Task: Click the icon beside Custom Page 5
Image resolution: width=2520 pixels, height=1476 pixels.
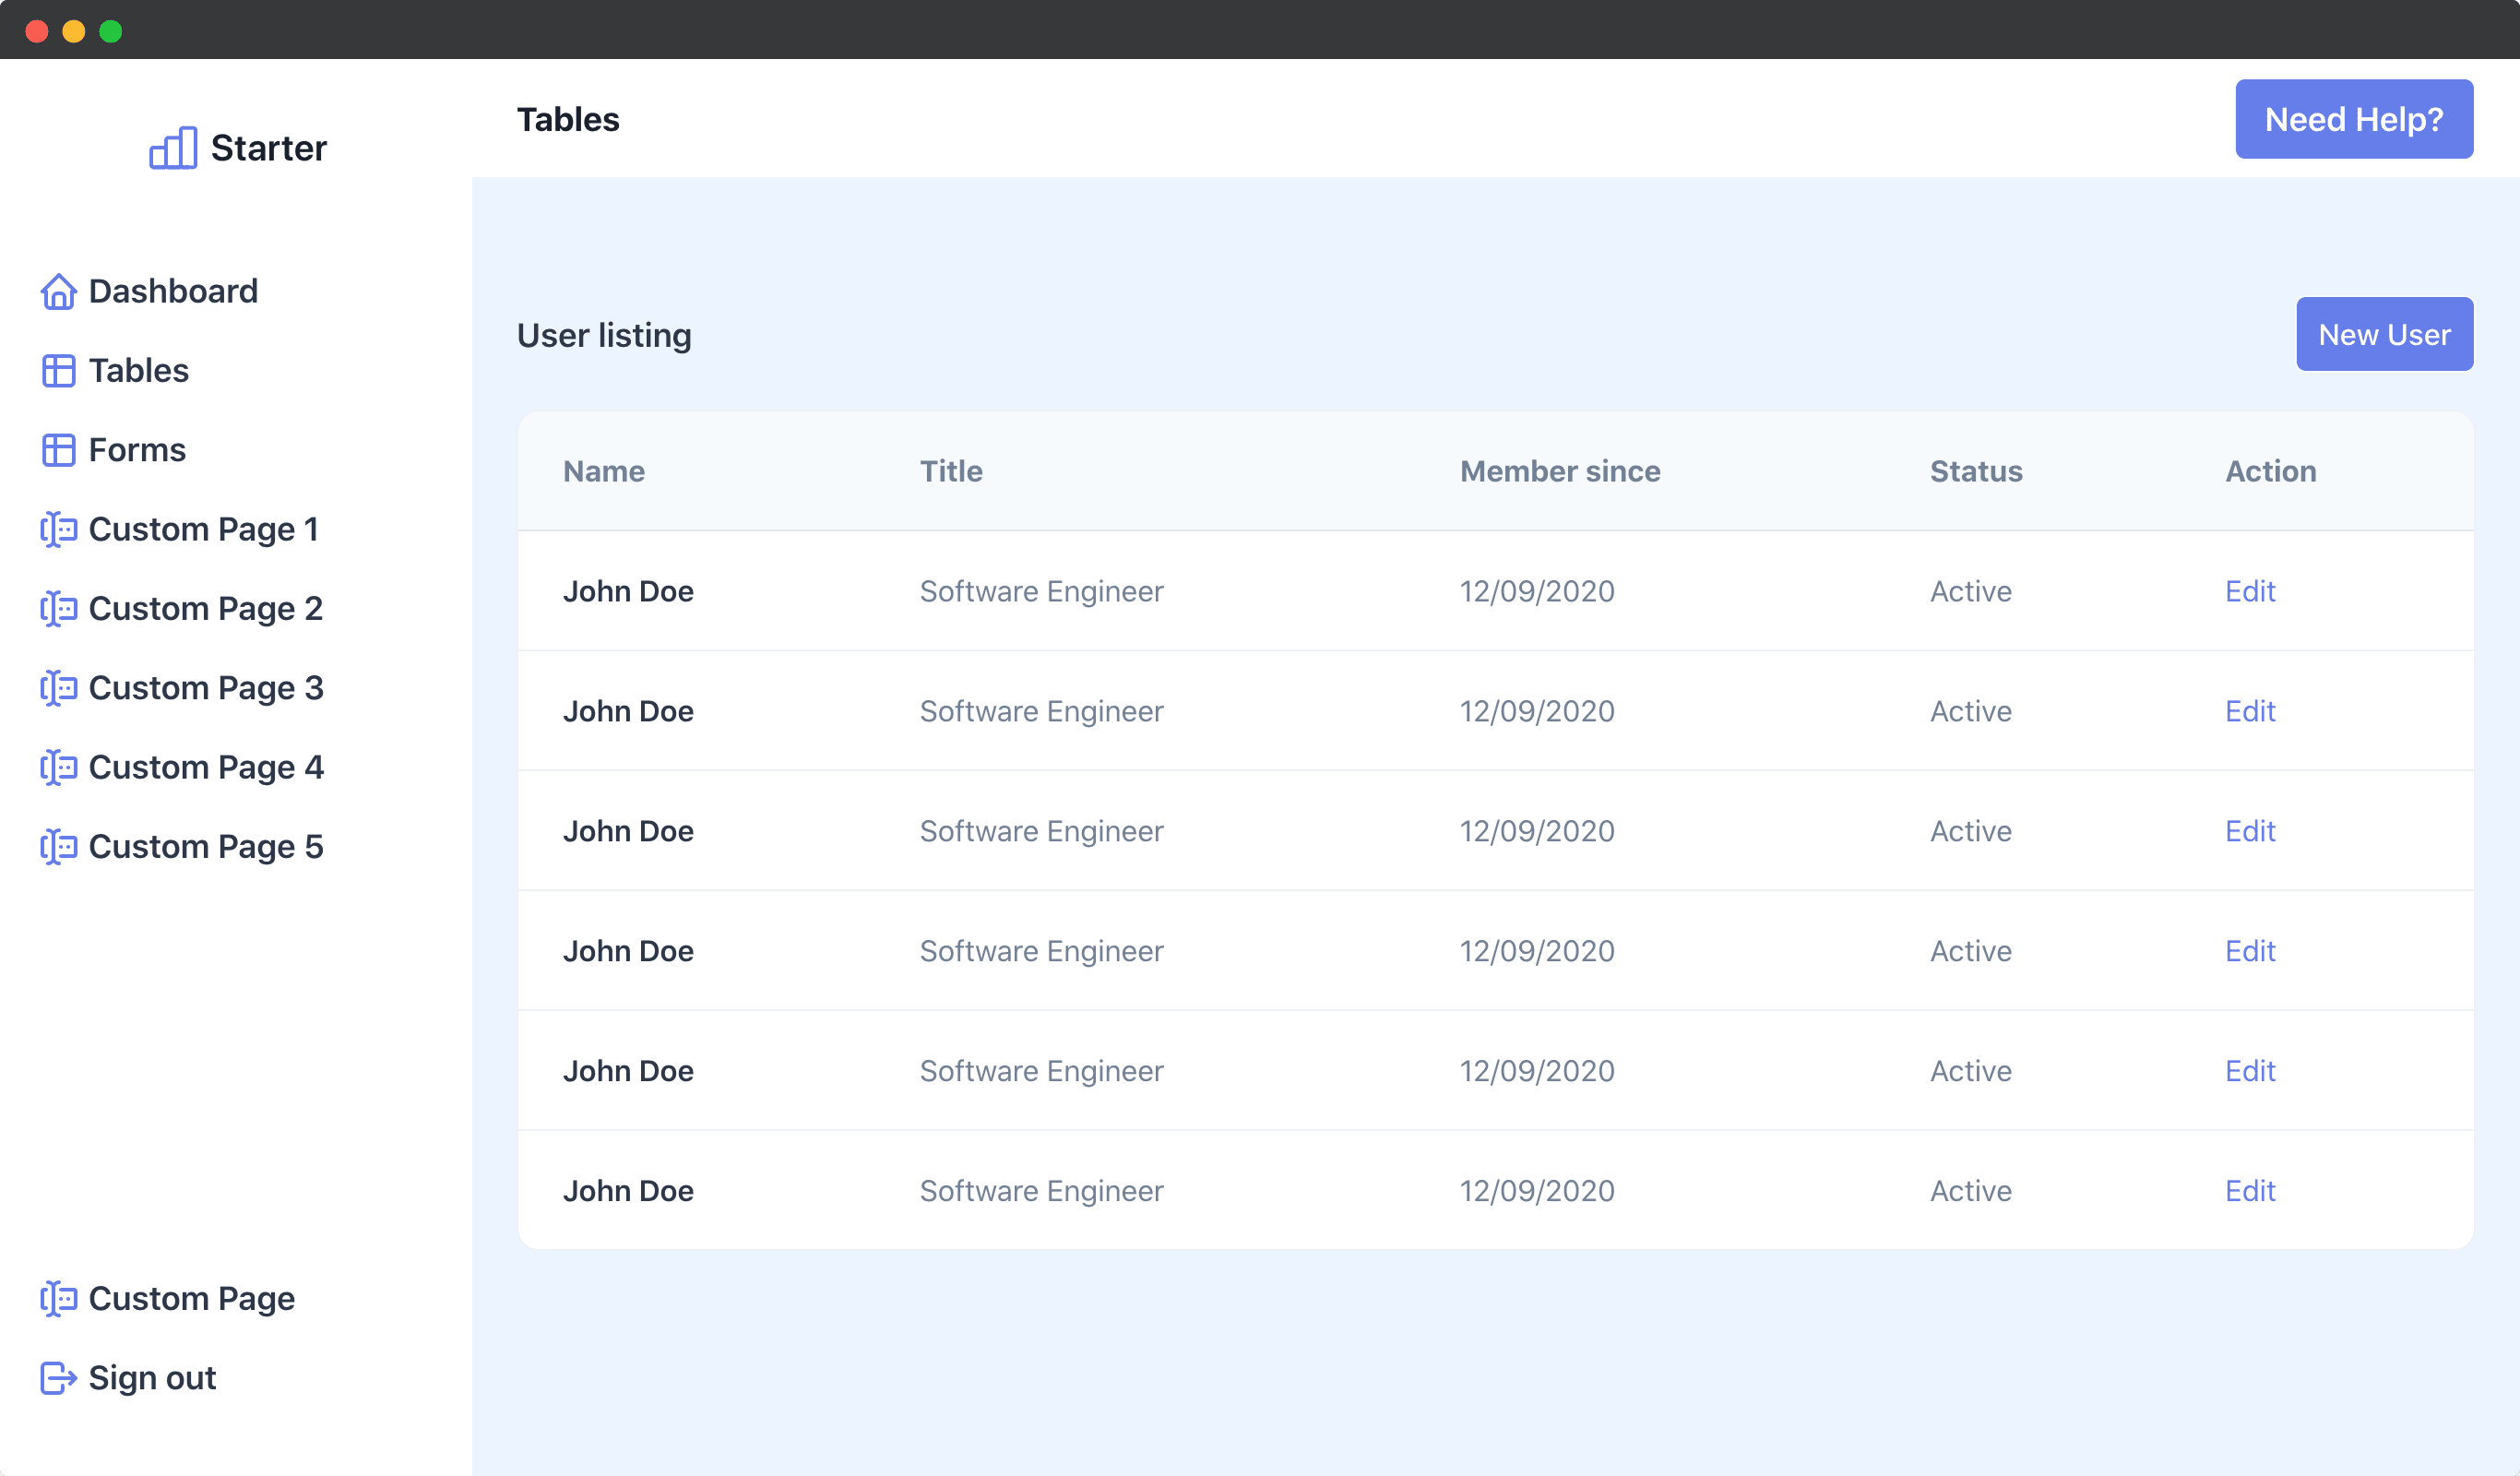Action: pyautogui.click(x=59, y=846)
